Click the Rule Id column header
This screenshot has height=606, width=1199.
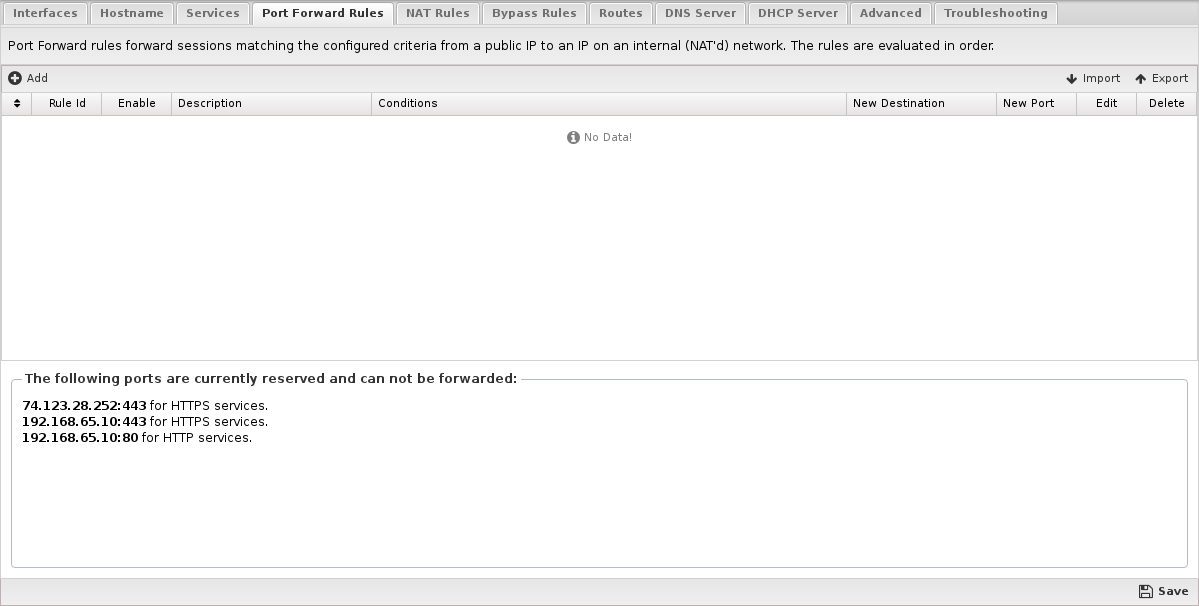[67, 103]
